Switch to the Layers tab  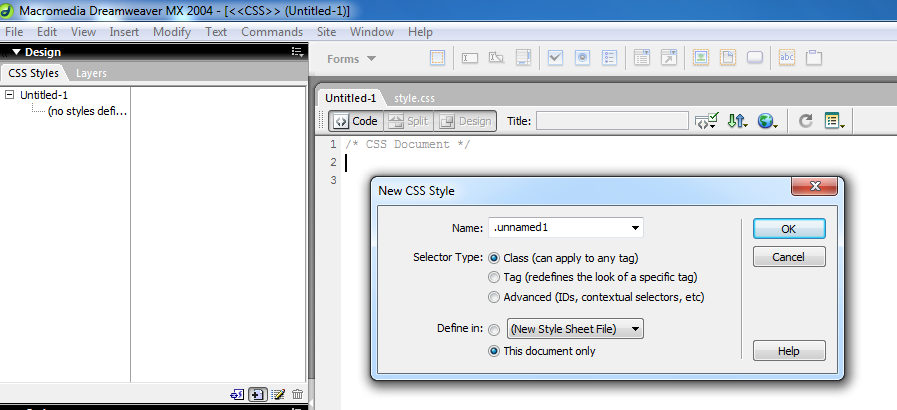[x=91, y=73]
